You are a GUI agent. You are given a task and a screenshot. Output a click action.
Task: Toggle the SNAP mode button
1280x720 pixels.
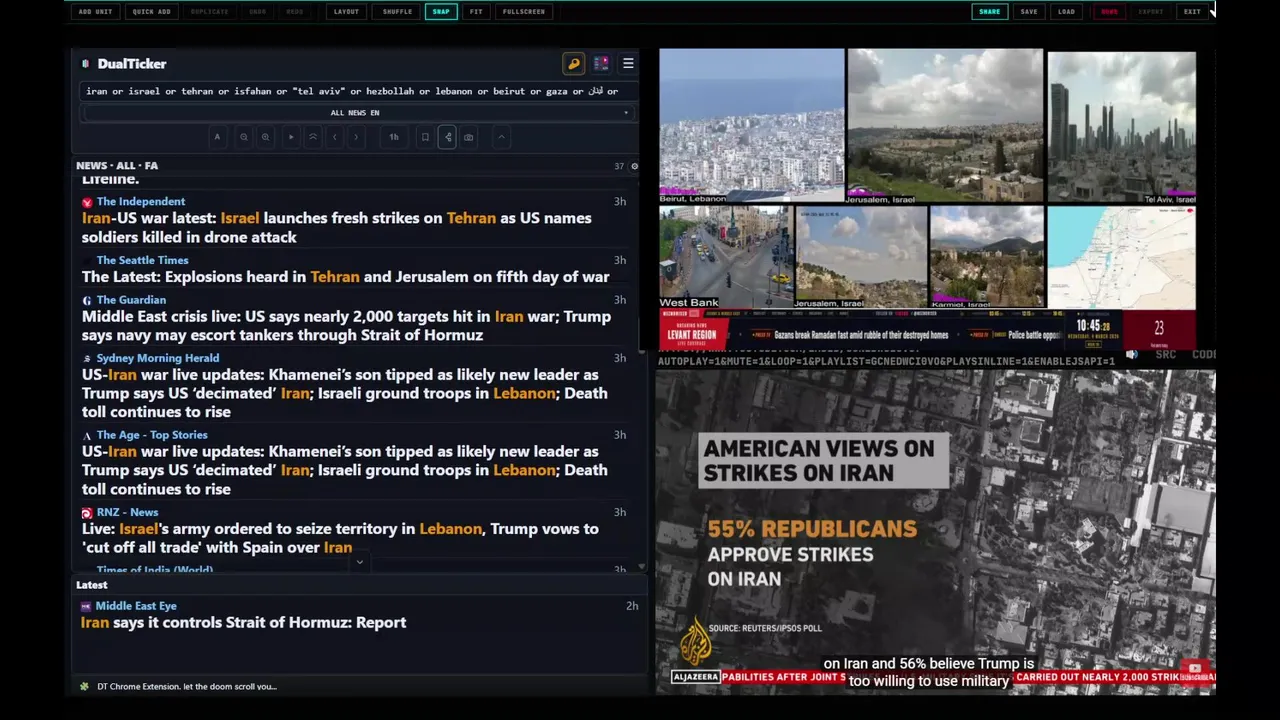(x=441, y=12)
